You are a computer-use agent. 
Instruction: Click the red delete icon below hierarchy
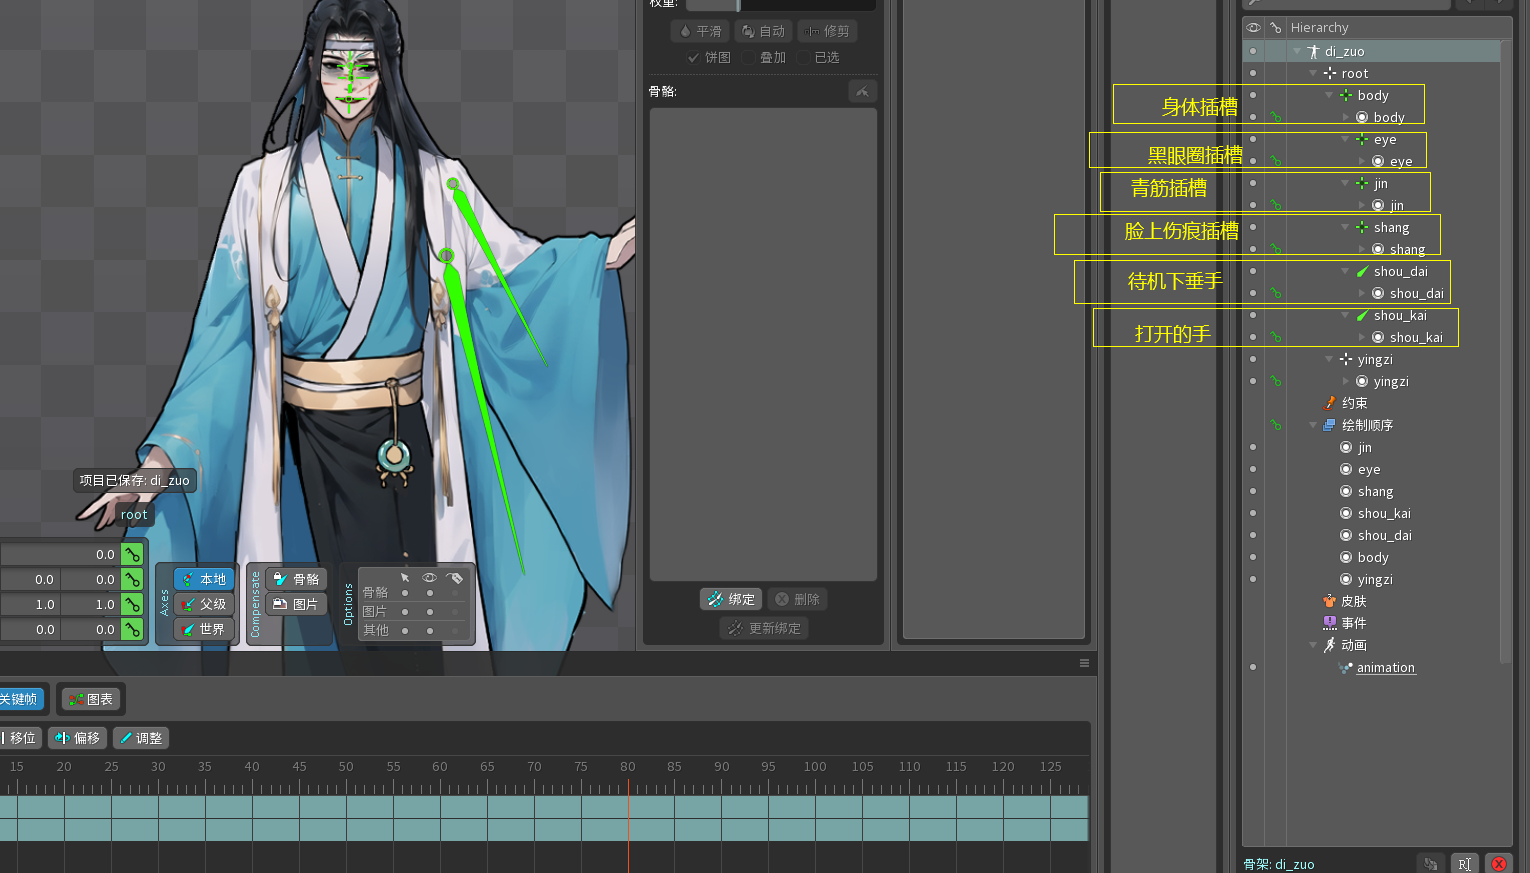[1498, 864]
